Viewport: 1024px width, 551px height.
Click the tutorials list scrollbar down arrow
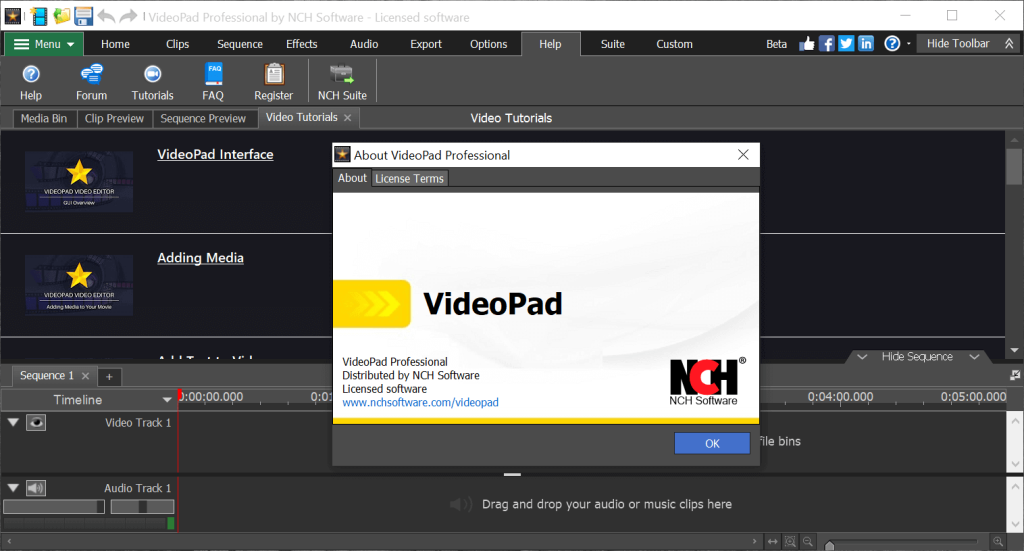click(1014, 351)
